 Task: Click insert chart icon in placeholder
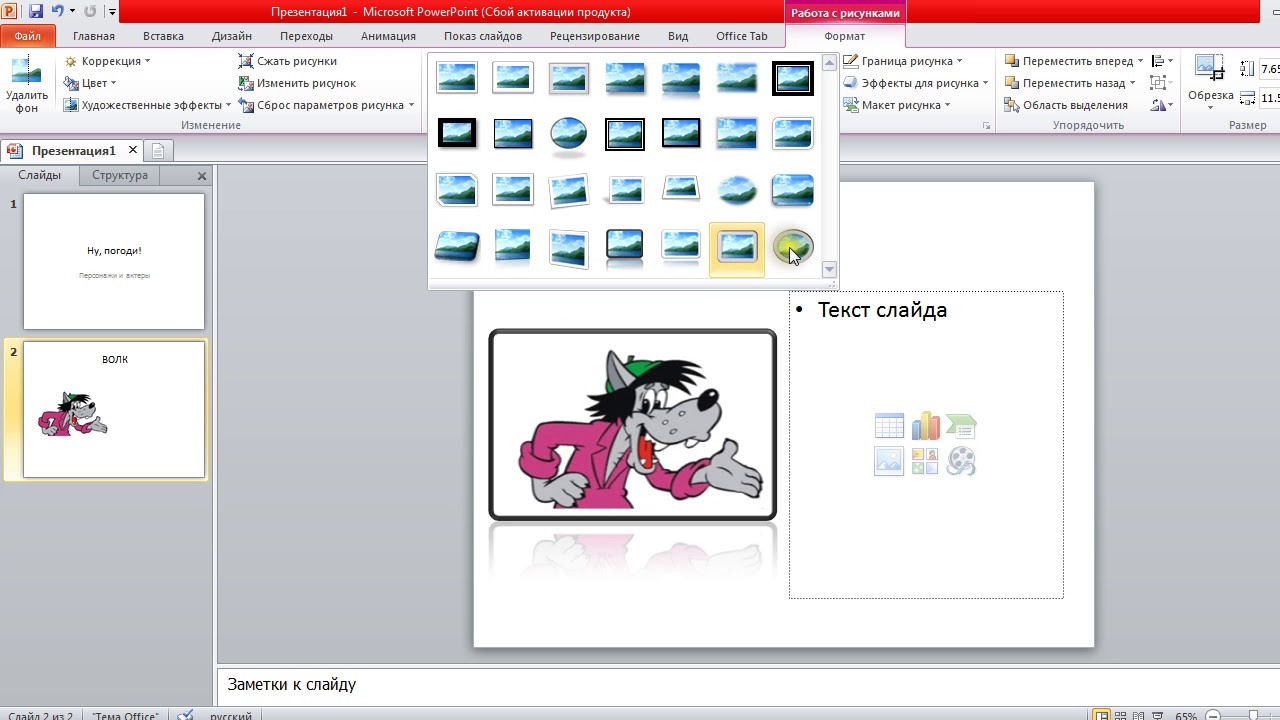(925, 427)
